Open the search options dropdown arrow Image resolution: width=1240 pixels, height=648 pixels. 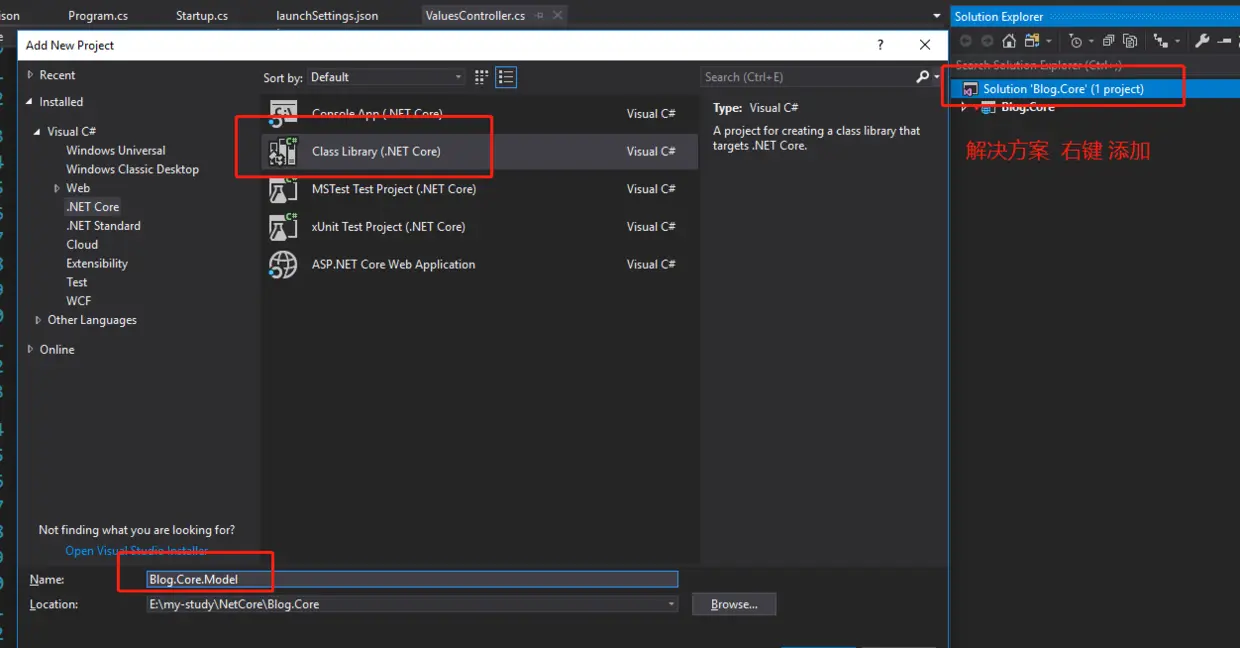tap(936, 77)
